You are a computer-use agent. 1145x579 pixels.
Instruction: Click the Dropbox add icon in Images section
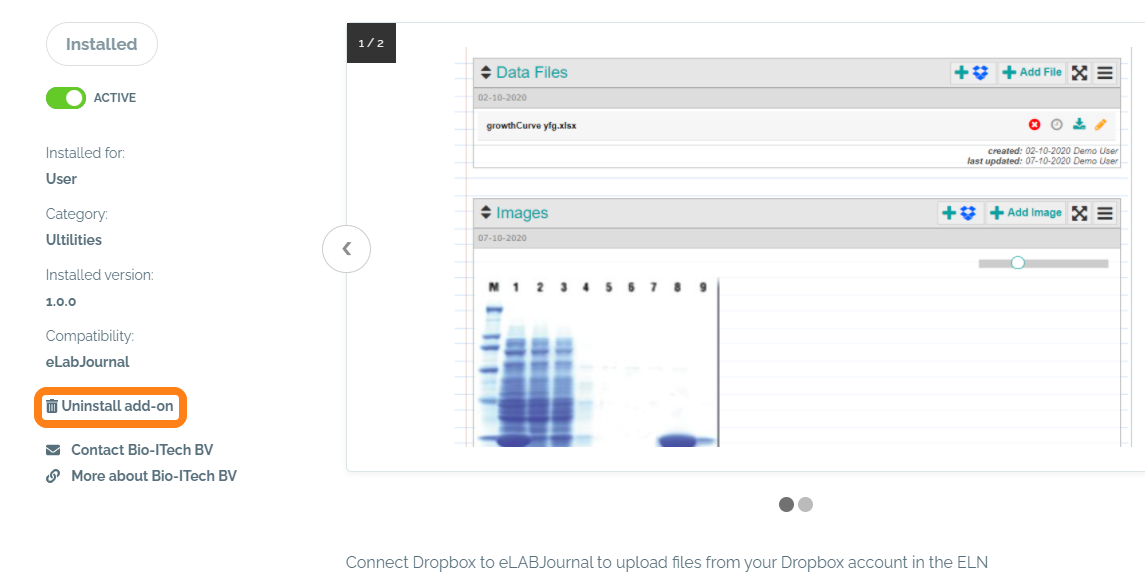(958, 213)
